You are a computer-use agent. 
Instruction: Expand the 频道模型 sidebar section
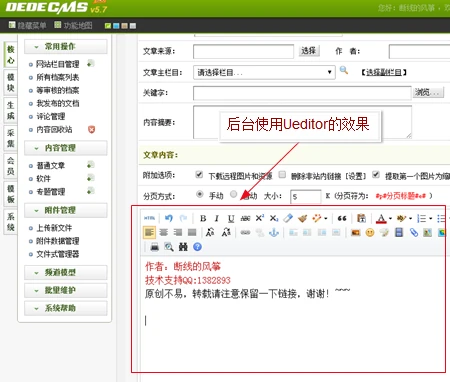[x=66, y=273]
